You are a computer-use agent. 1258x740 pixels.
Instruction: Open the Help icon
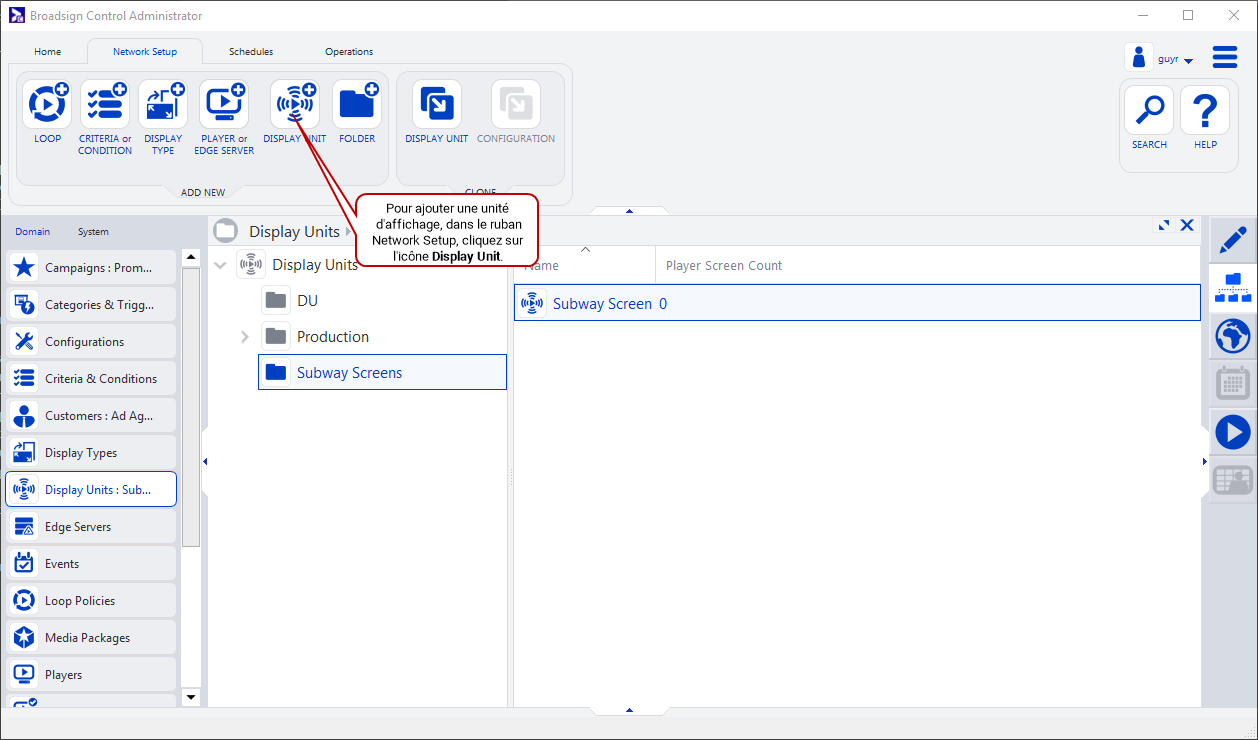click(x=1205, y=110)
